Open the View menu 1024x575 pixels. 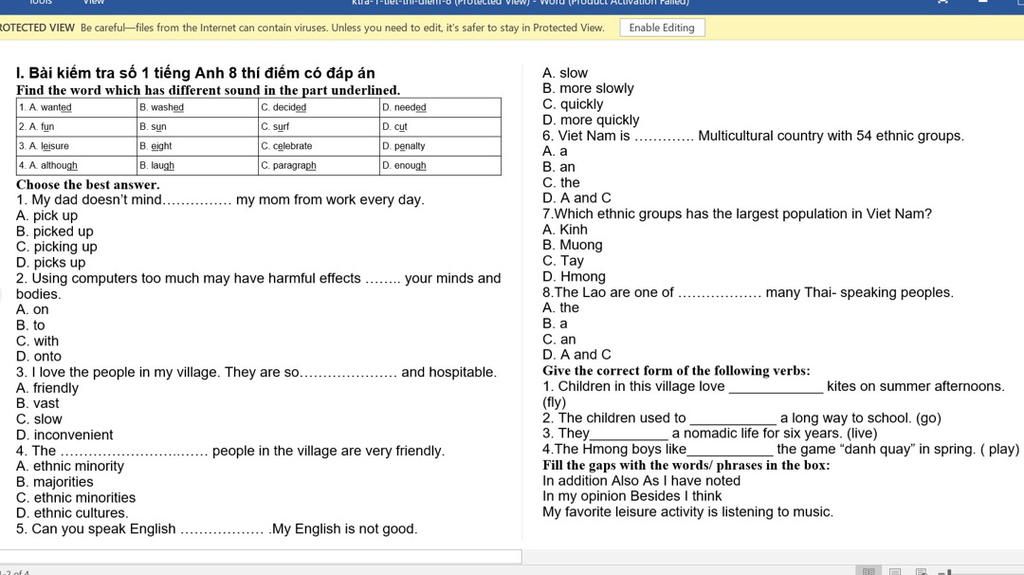93,2
